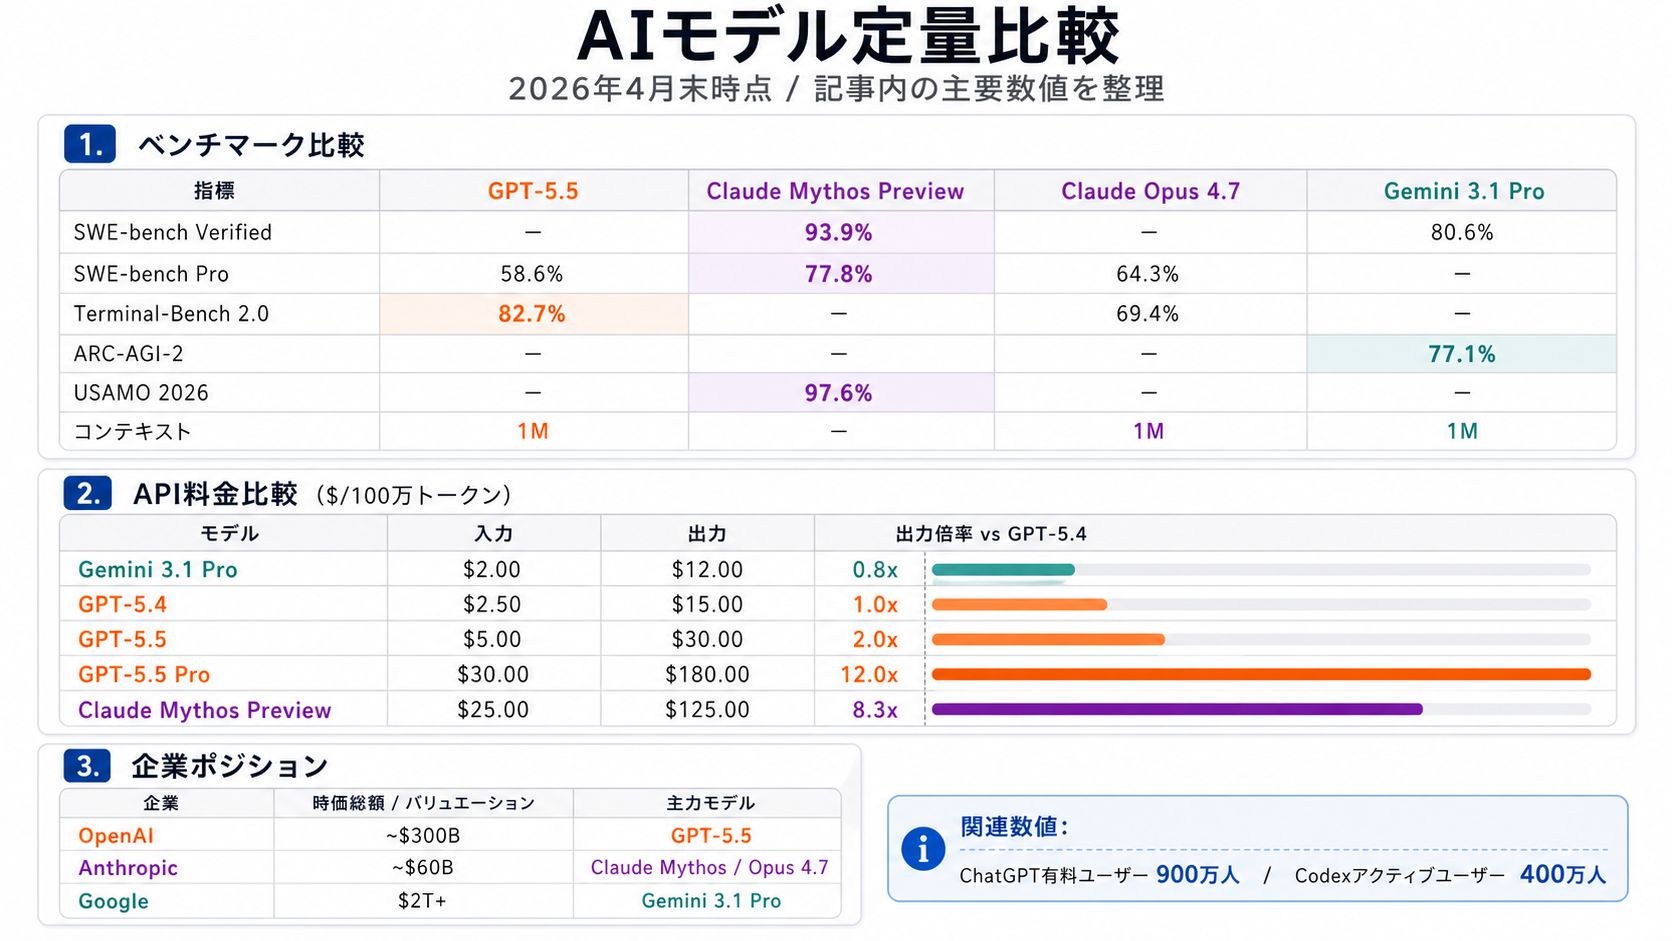The width and height of the screenshot is (1672, 941).
Task: Click the 900万人 ChatGPT paid users figure
Action: point(1198,875)
